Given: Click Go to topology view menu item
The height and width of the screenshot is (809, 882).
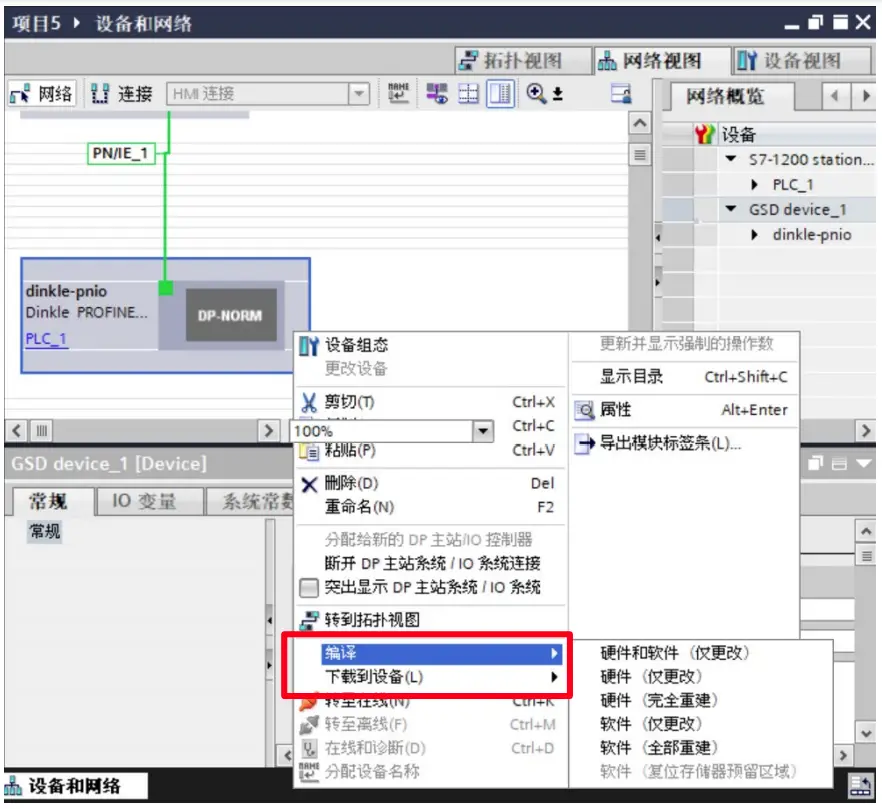Looking at the screenshot, I should click(431, 619).
